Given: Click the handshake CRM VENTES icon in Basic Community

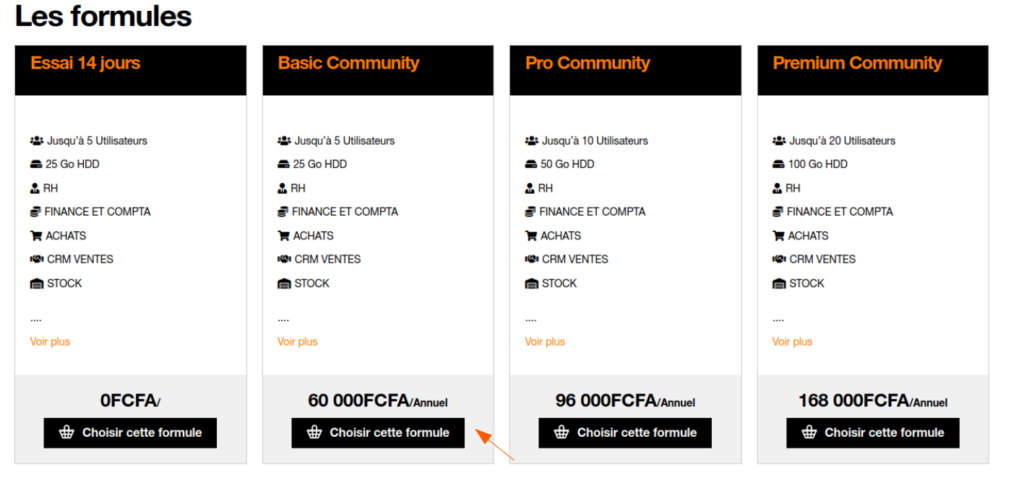Looking at the screenshot, I should pyautogui.click(x=284, y=259).
